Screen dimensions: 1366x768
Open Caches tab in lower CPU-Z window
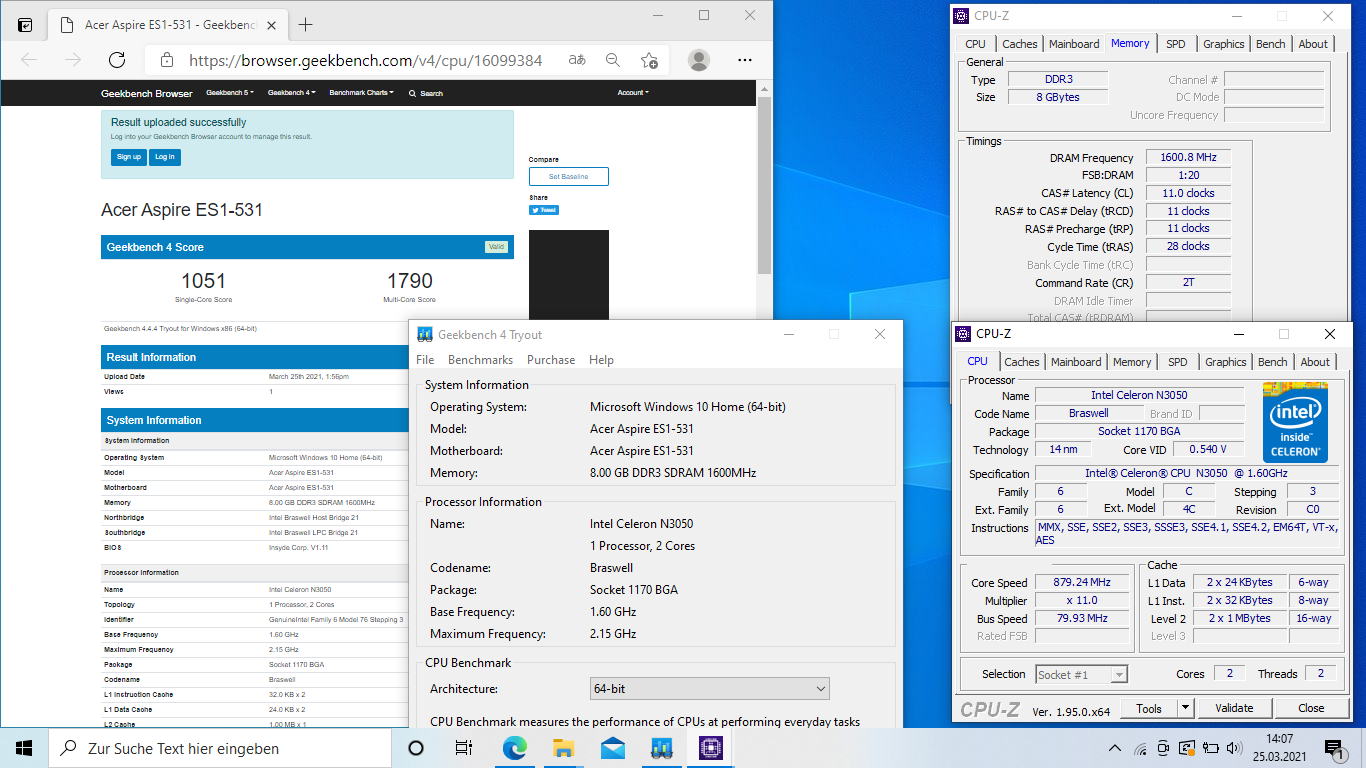[1022, 362]
